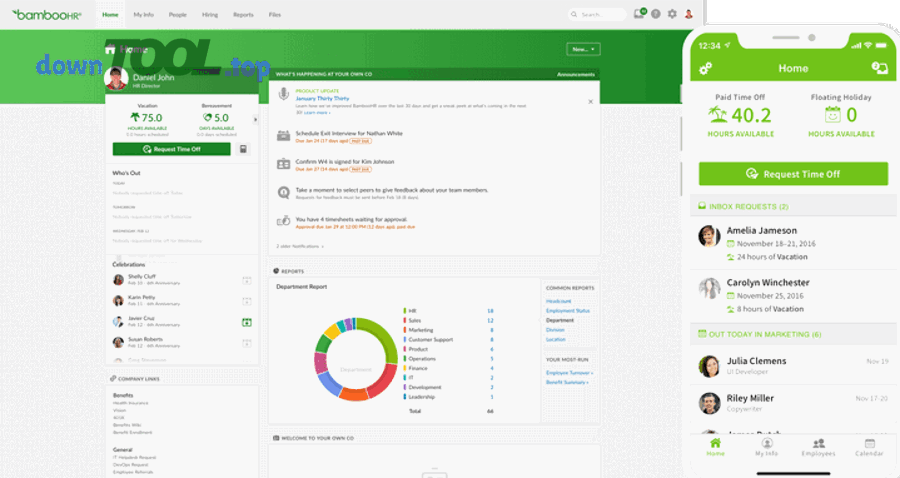Open the settings gear in desktop header
The height and width of the screenshot is (478, 900).
[672, 15]
